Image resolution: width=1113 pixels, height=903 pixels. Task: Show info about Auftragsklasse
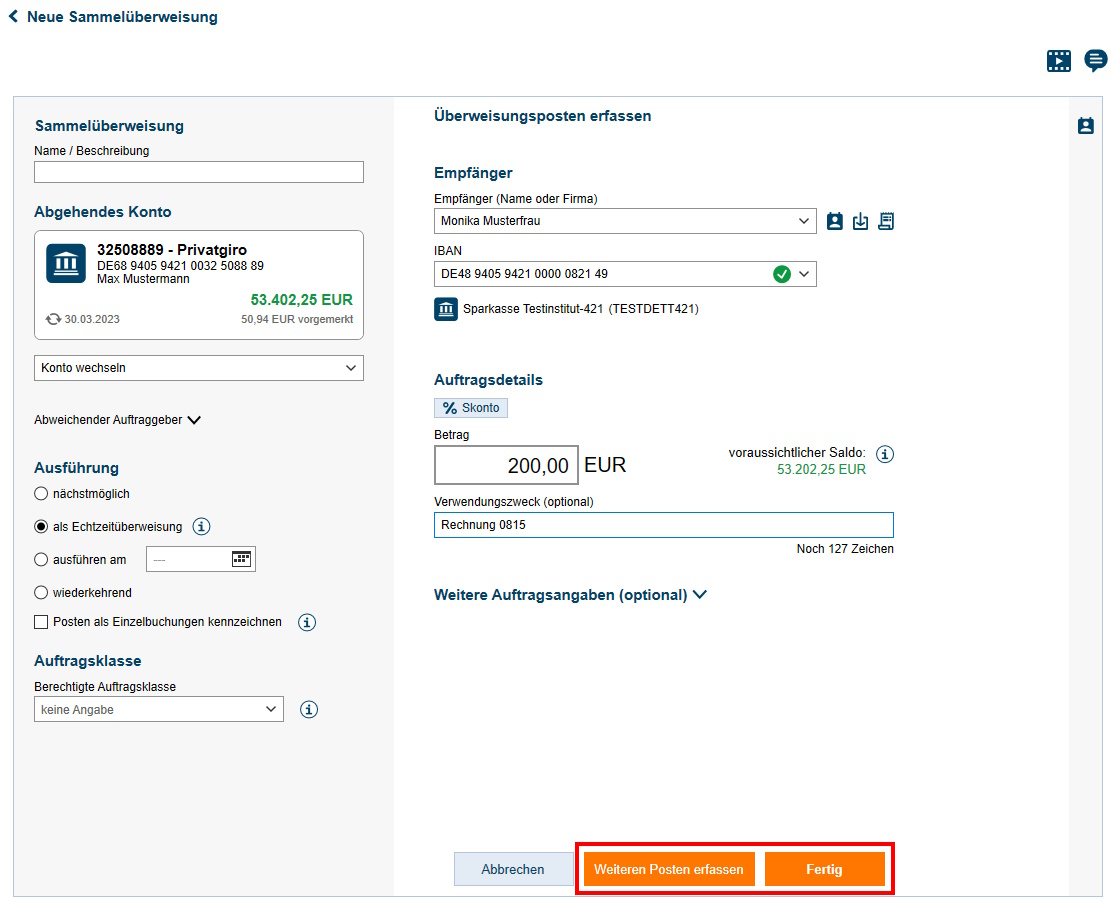[309, 709]
